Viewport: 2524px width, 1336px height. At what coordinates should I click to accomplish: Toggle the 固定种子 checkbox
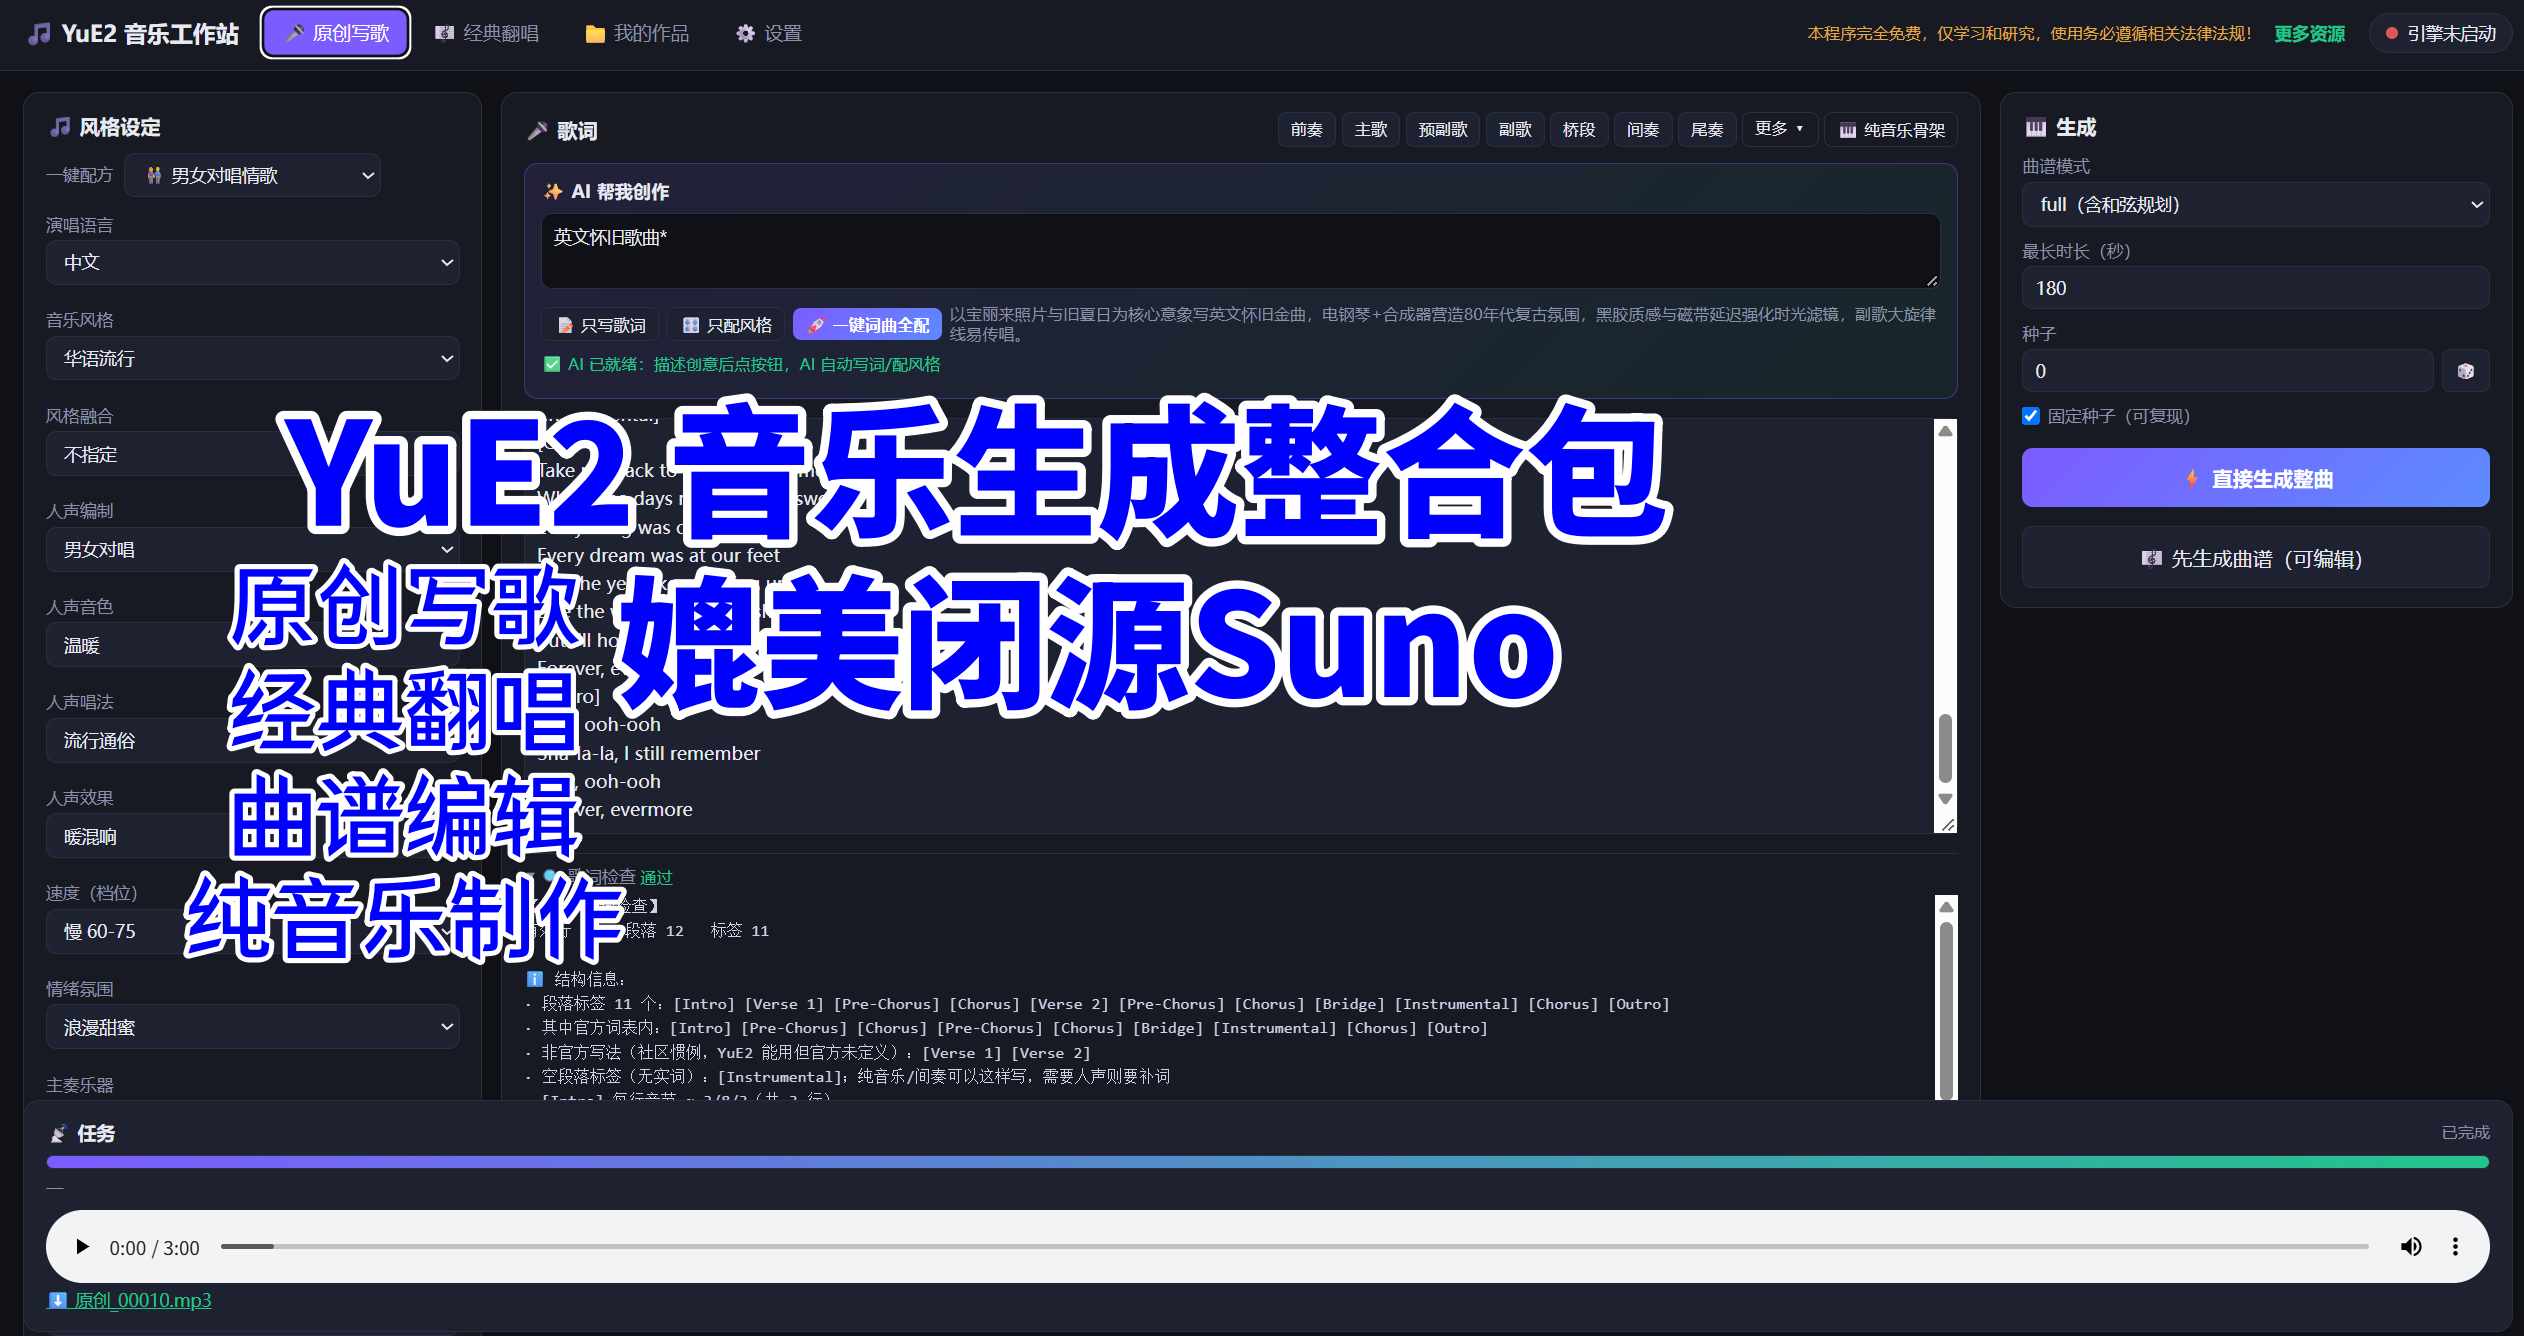(x=2030, y=416)
